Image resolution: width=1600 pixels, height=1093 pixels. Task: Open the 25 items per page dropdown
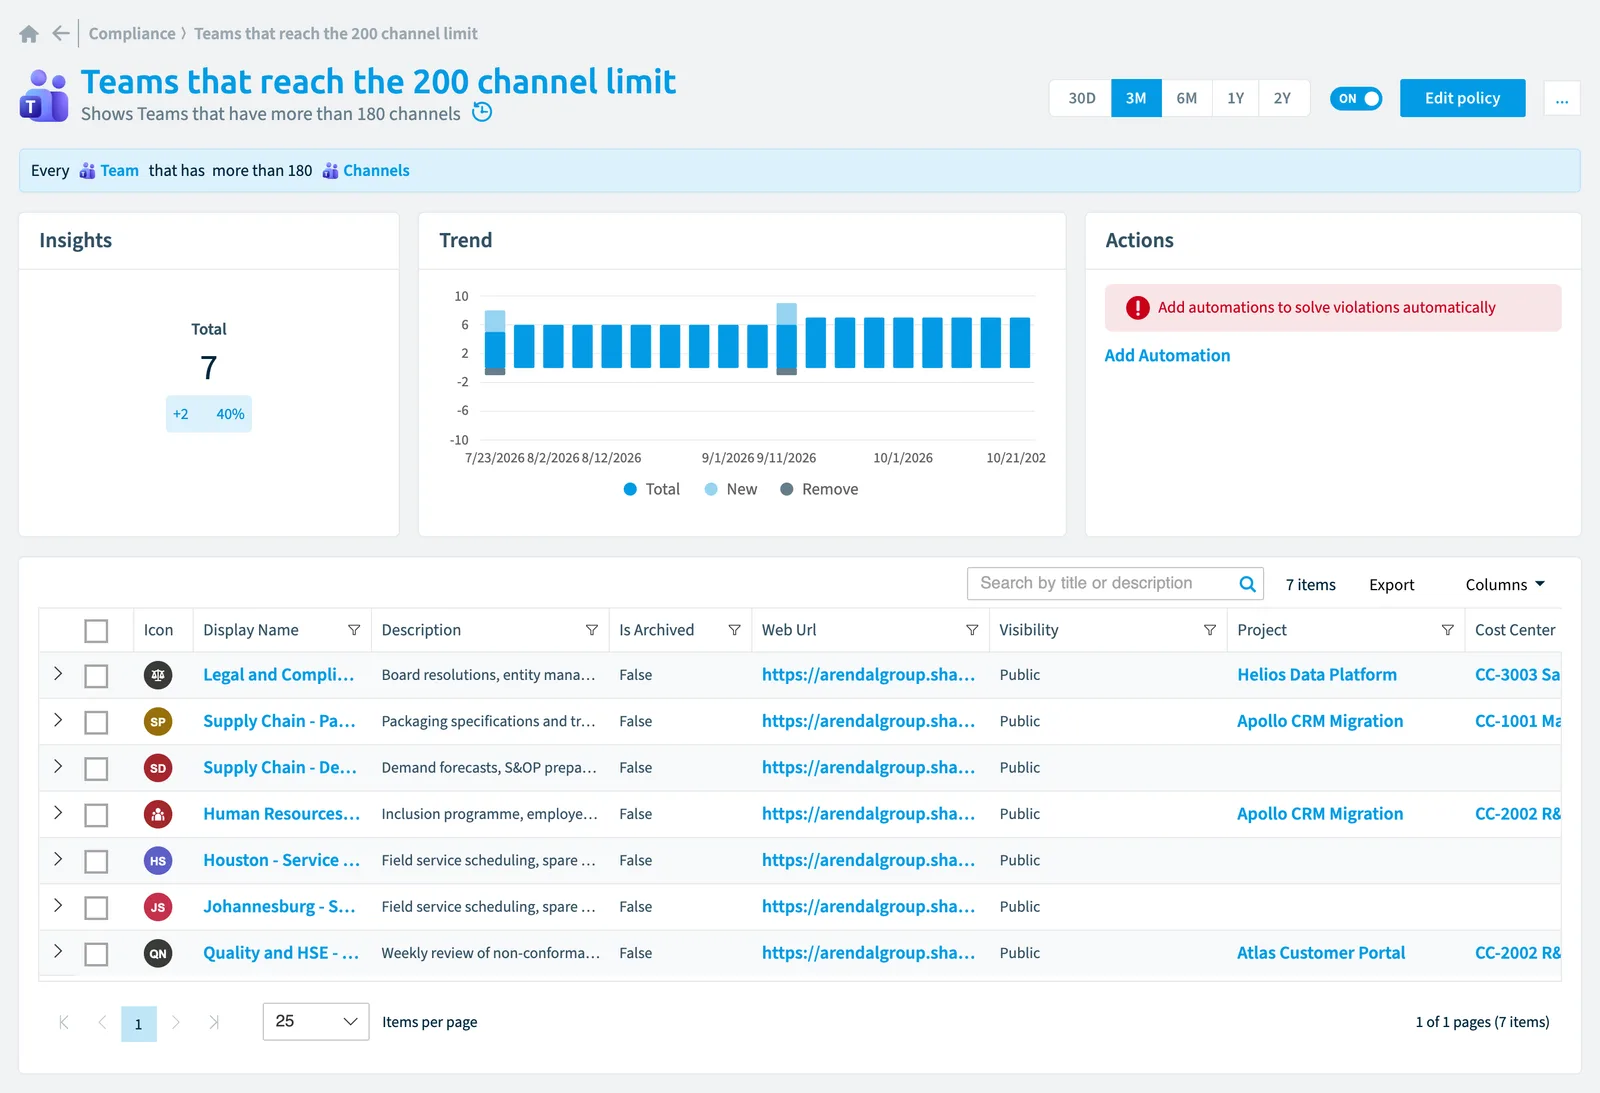tap(316, 1021)
